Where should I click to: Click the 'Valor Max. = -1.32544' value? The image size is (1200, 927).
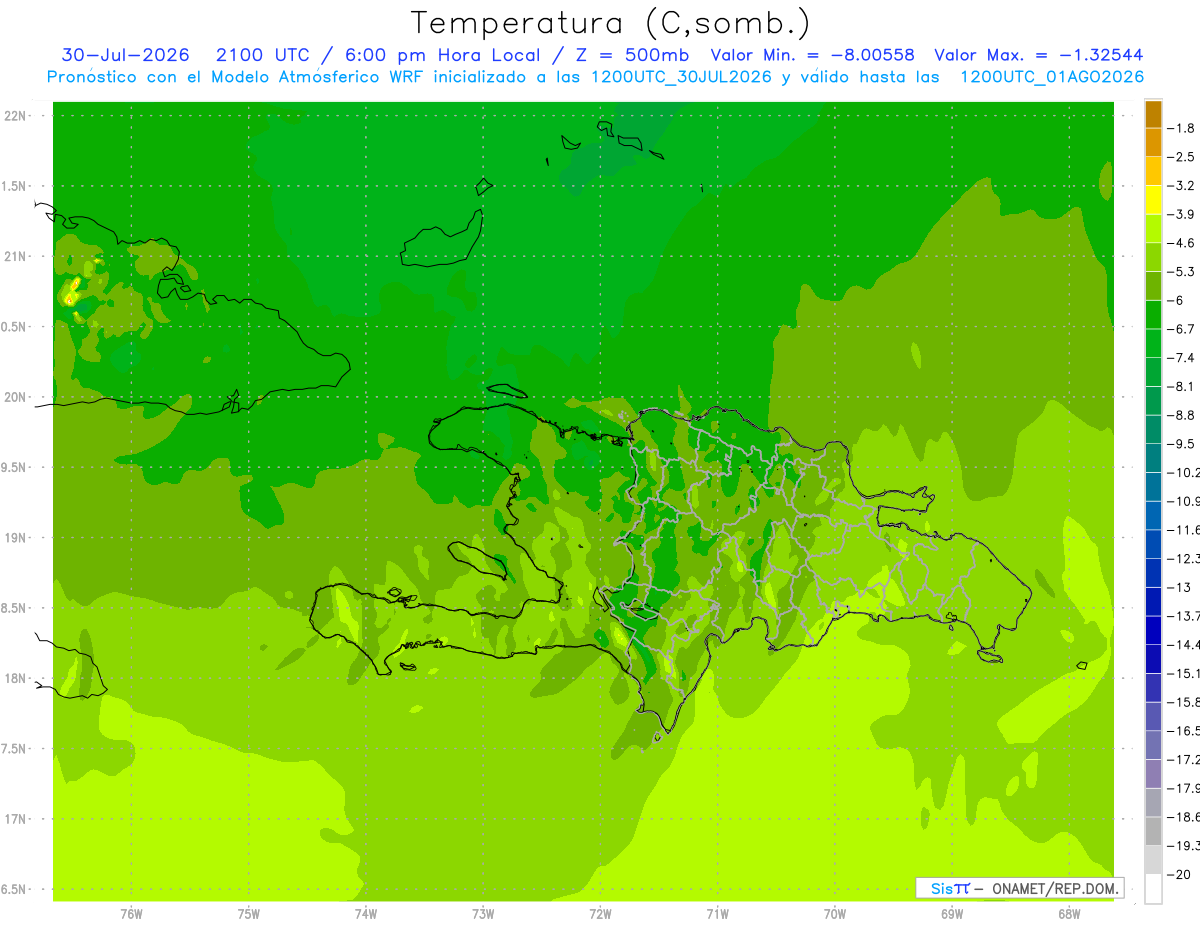tap(1039, 55)
